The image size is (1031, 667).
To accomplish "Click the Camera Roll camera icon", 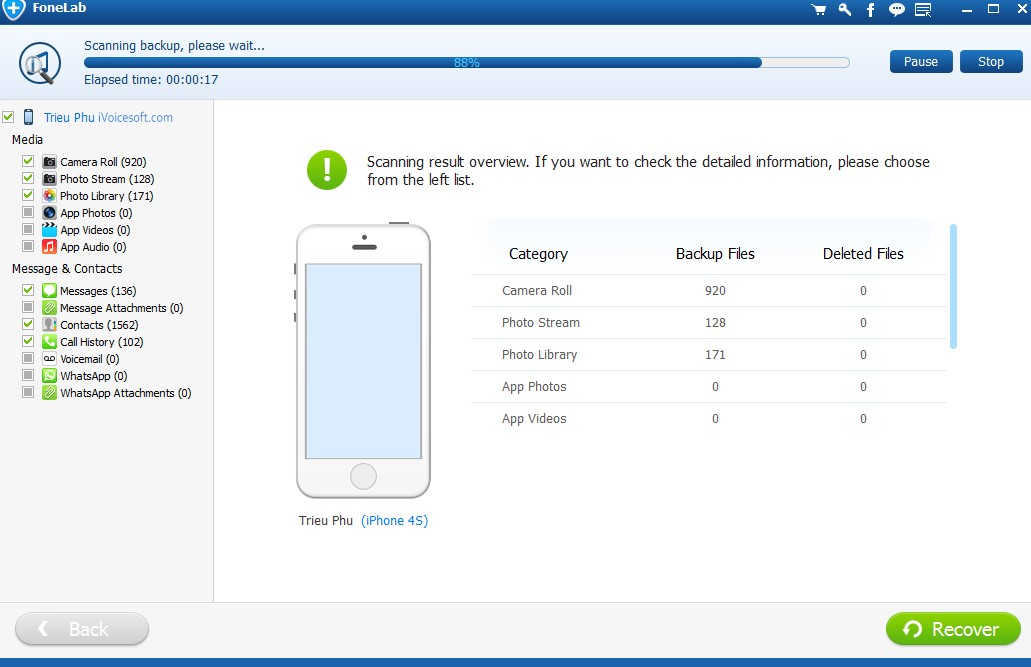I will pos(48,161).
